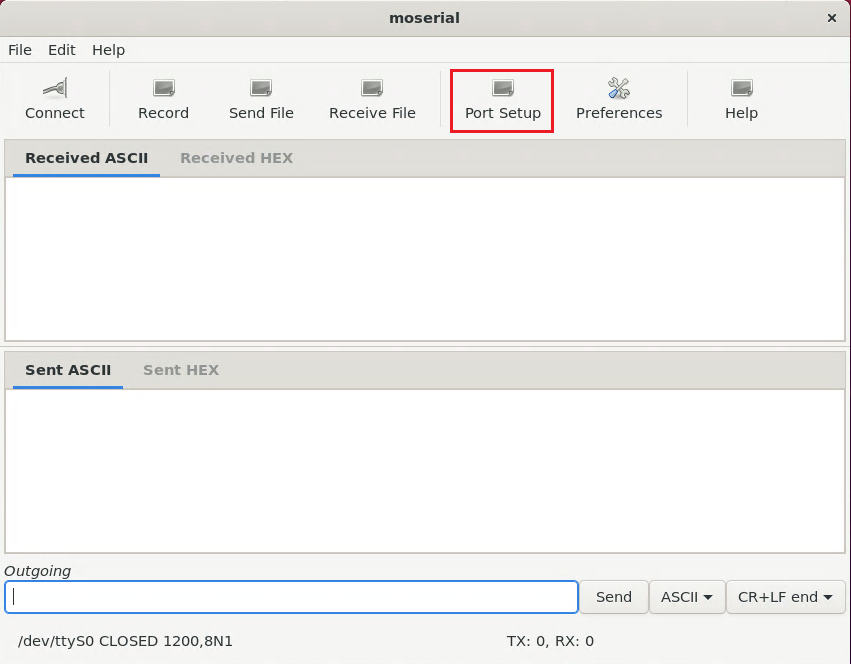
Task: Open the File menu
Action: [x=20, y=50]
